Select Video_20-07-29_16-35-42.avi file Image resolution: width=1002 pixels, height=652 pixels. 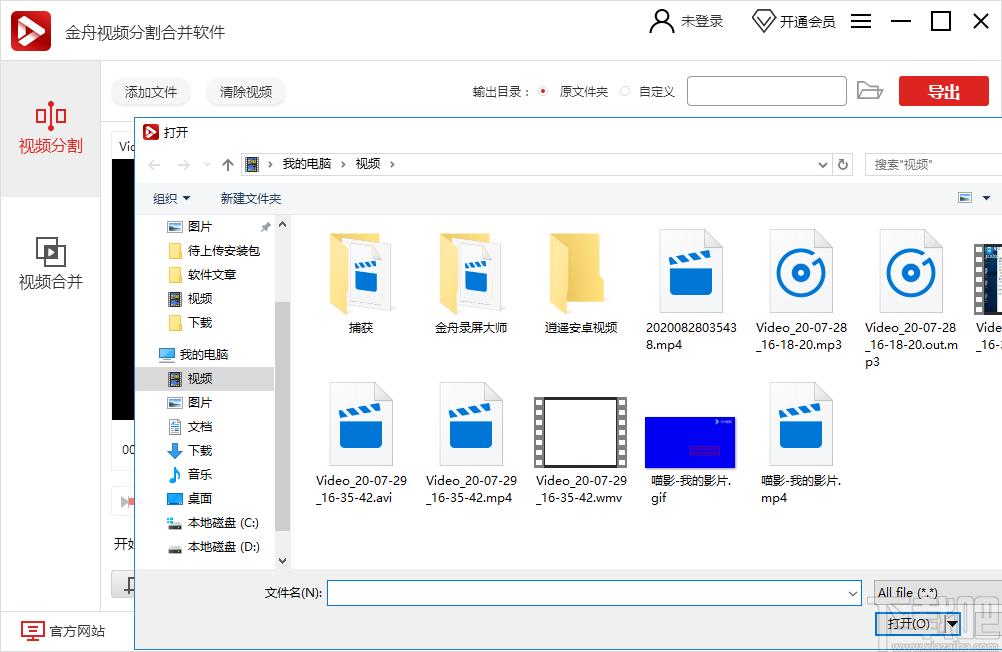(361, 444)
